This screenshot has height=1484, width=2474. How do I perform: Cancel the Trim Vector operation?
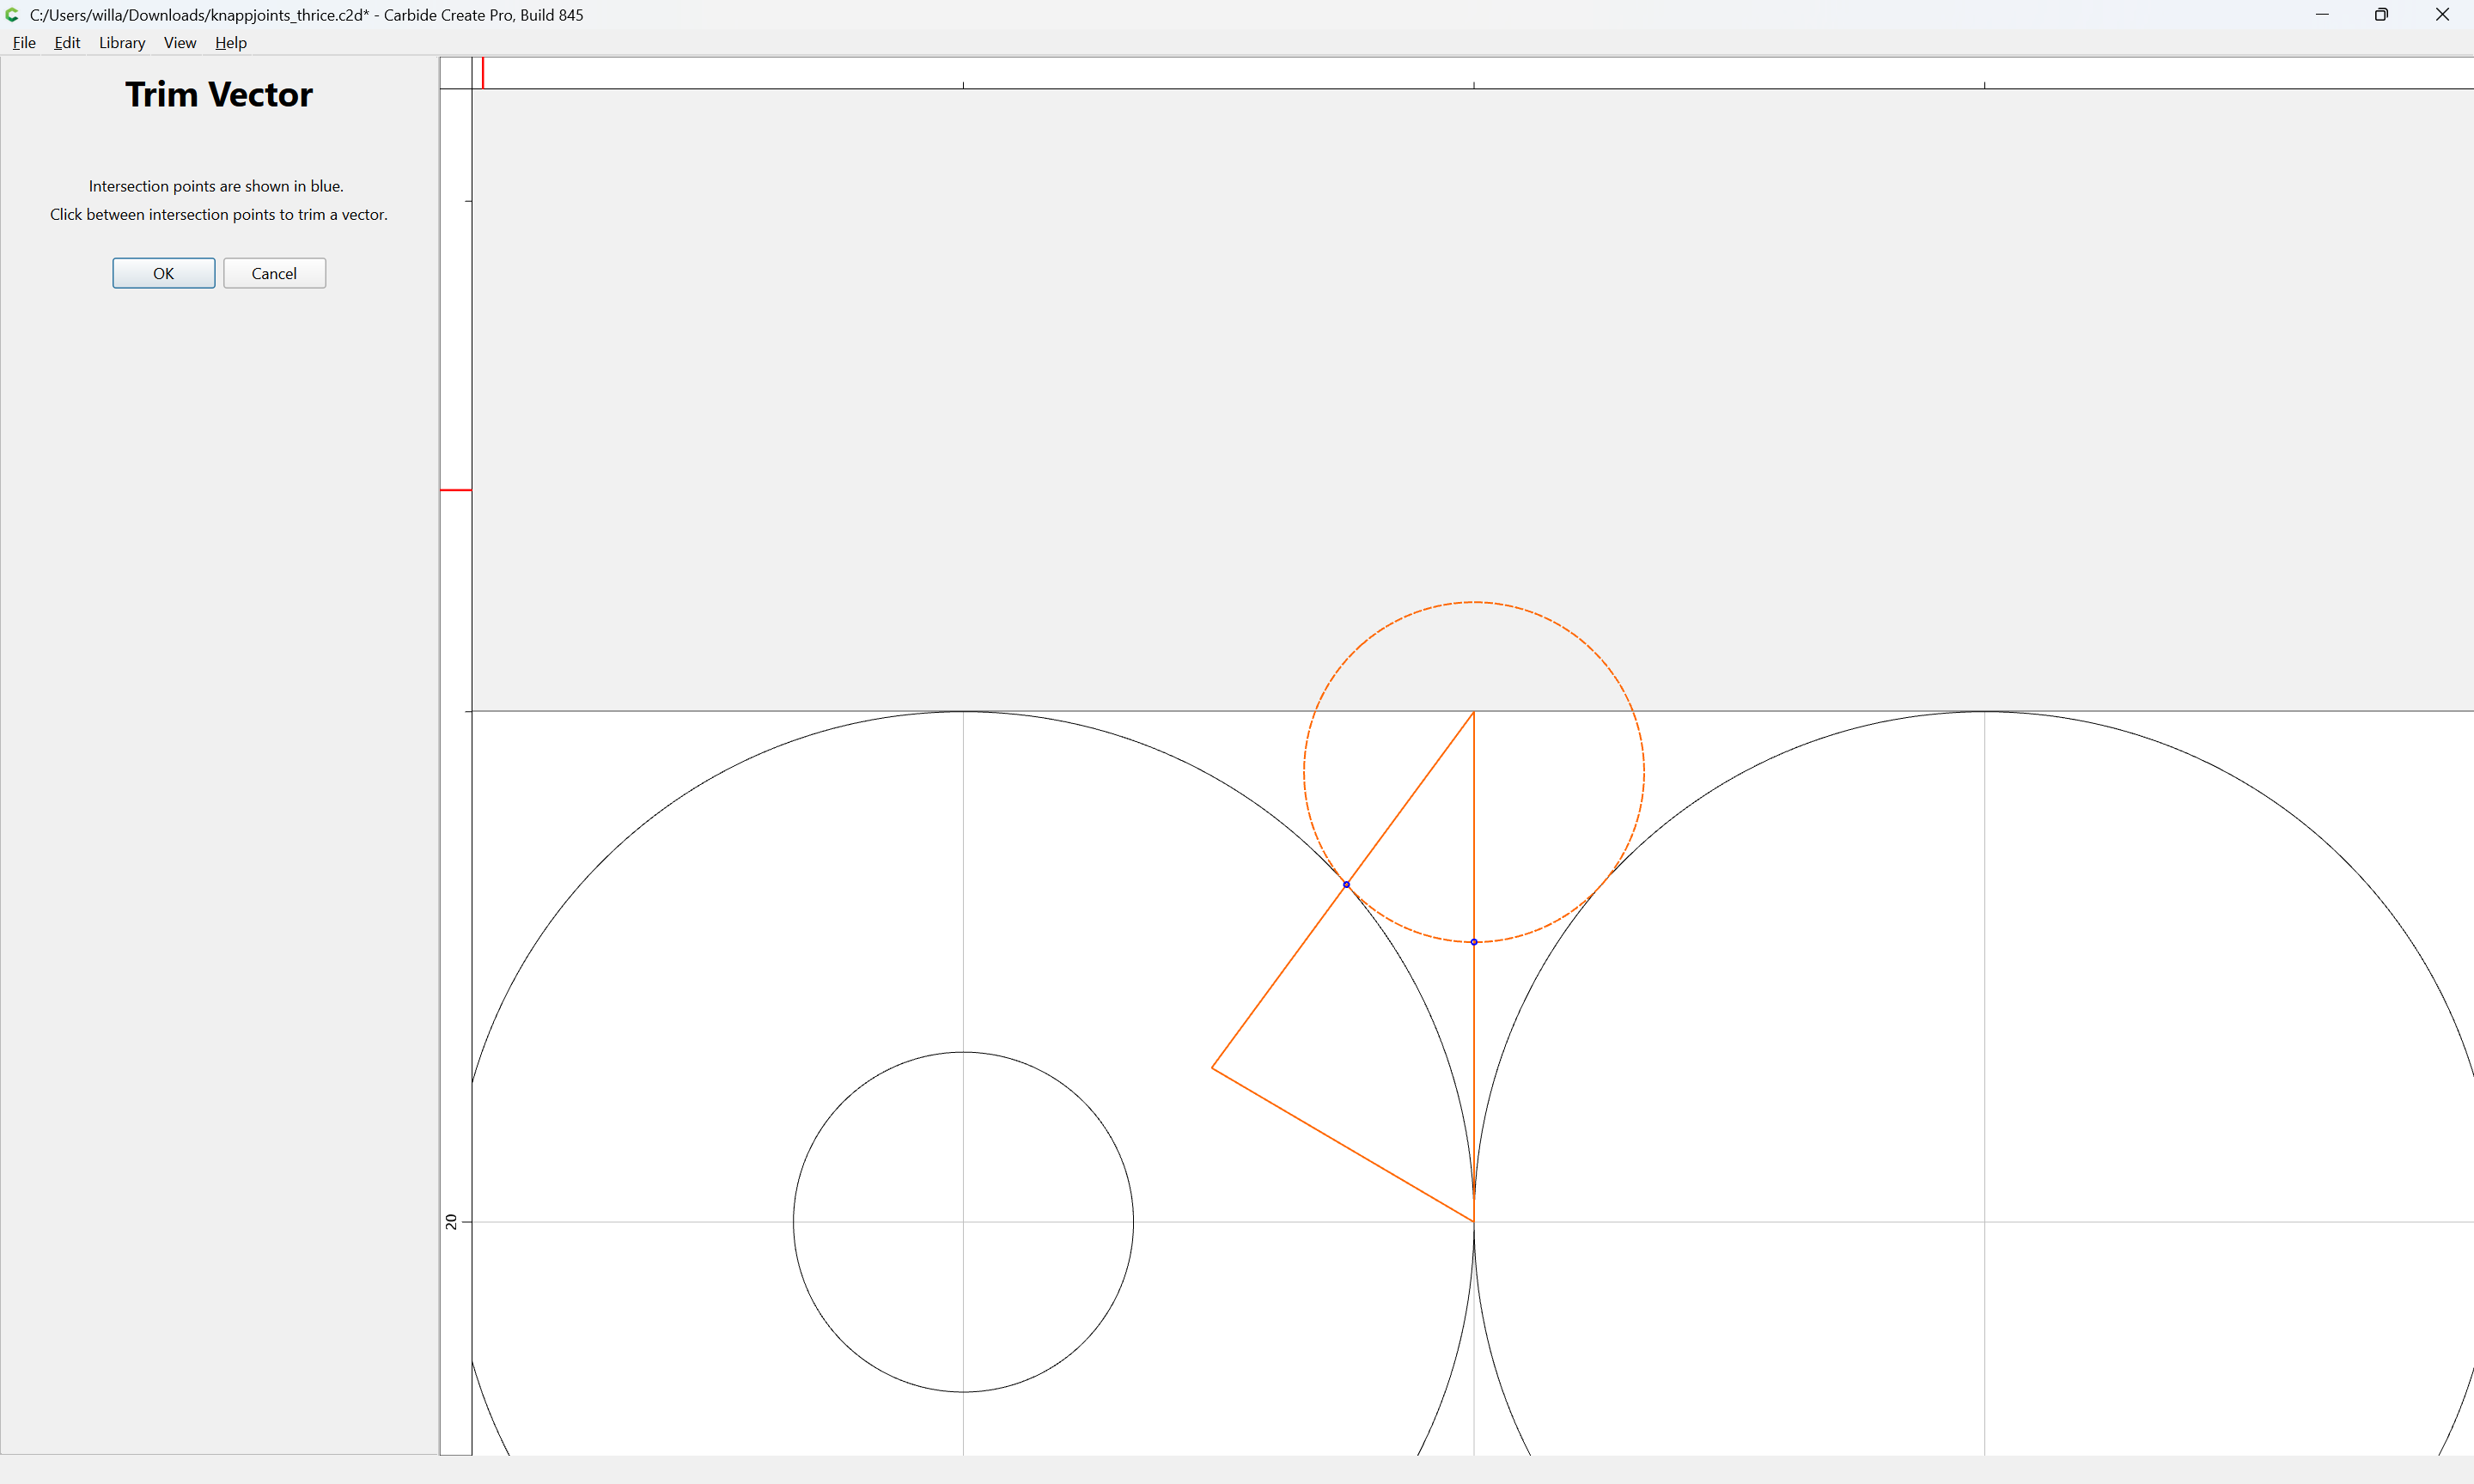click(x=274, y=273)
